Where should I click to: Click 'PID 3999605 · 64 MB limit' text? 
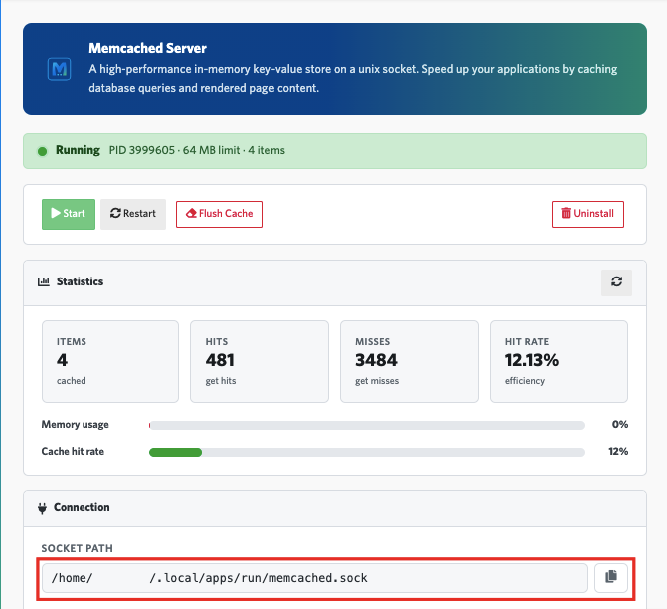click(x=175, y=151)
